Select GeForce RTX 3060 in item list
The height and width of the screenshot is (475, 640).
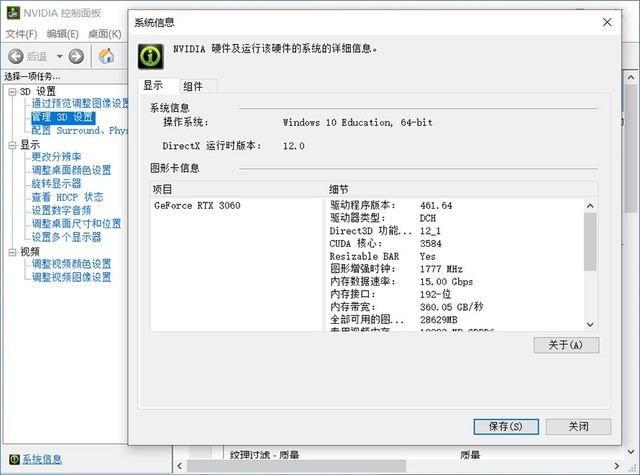click(x=197, y=206)
